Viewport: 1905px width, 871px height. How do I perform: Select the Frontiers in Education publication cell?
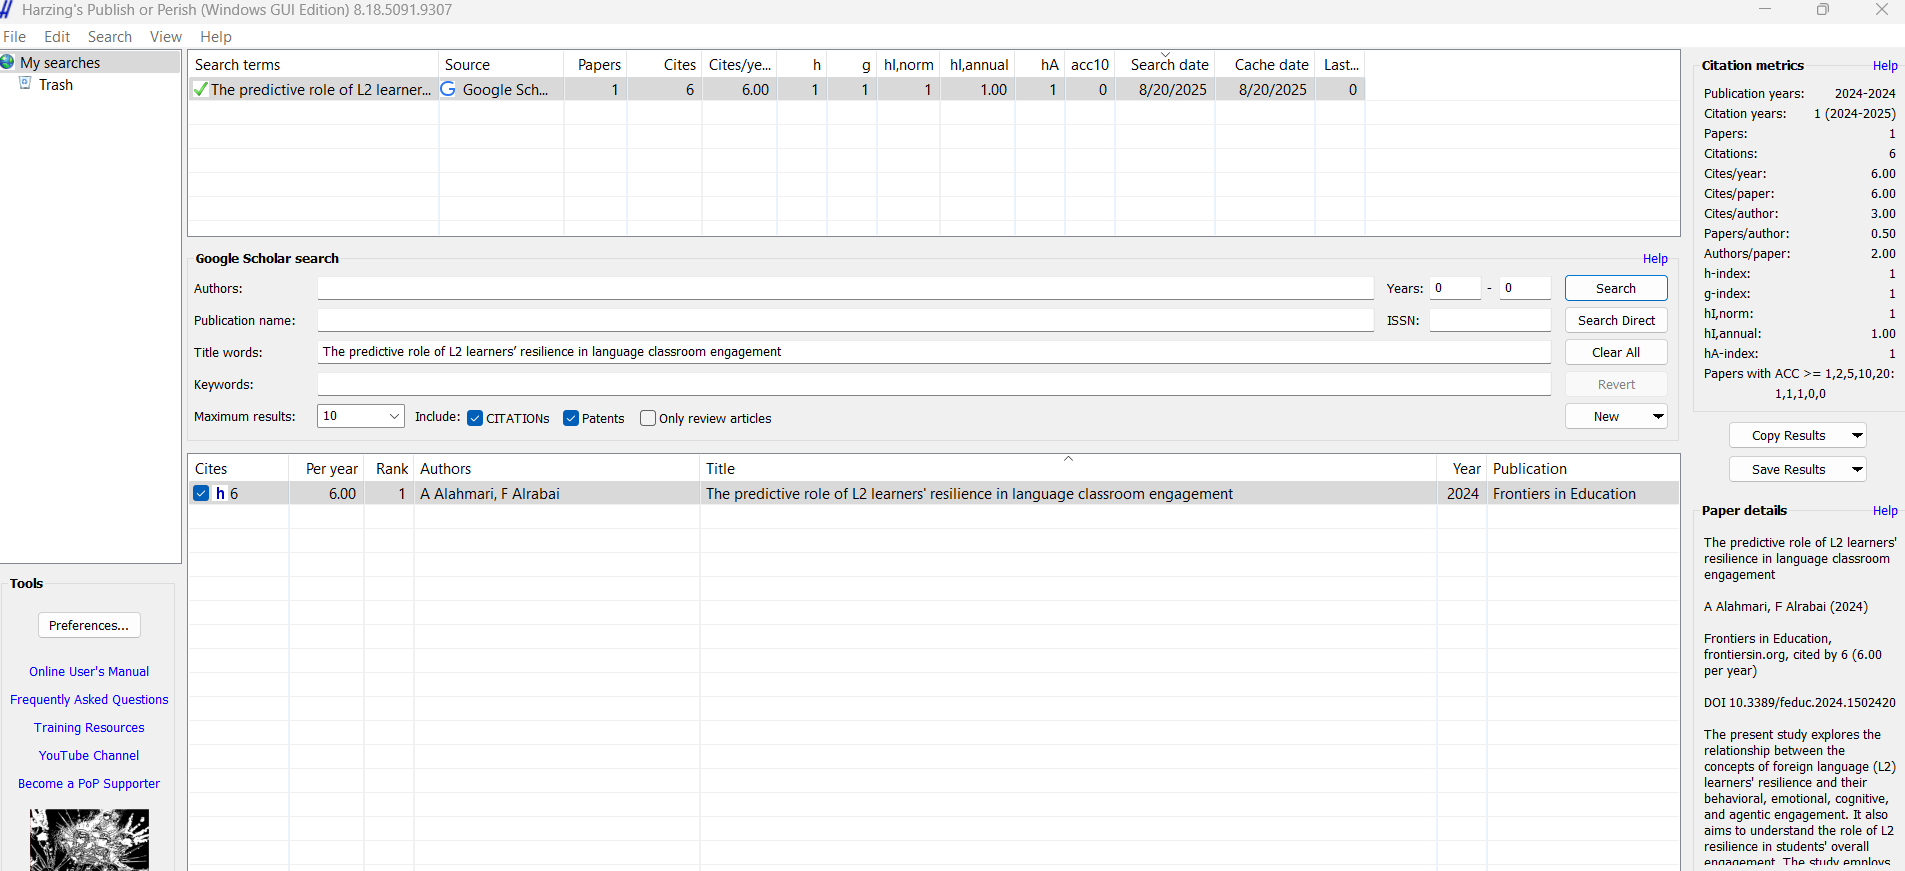[1583, 493]
